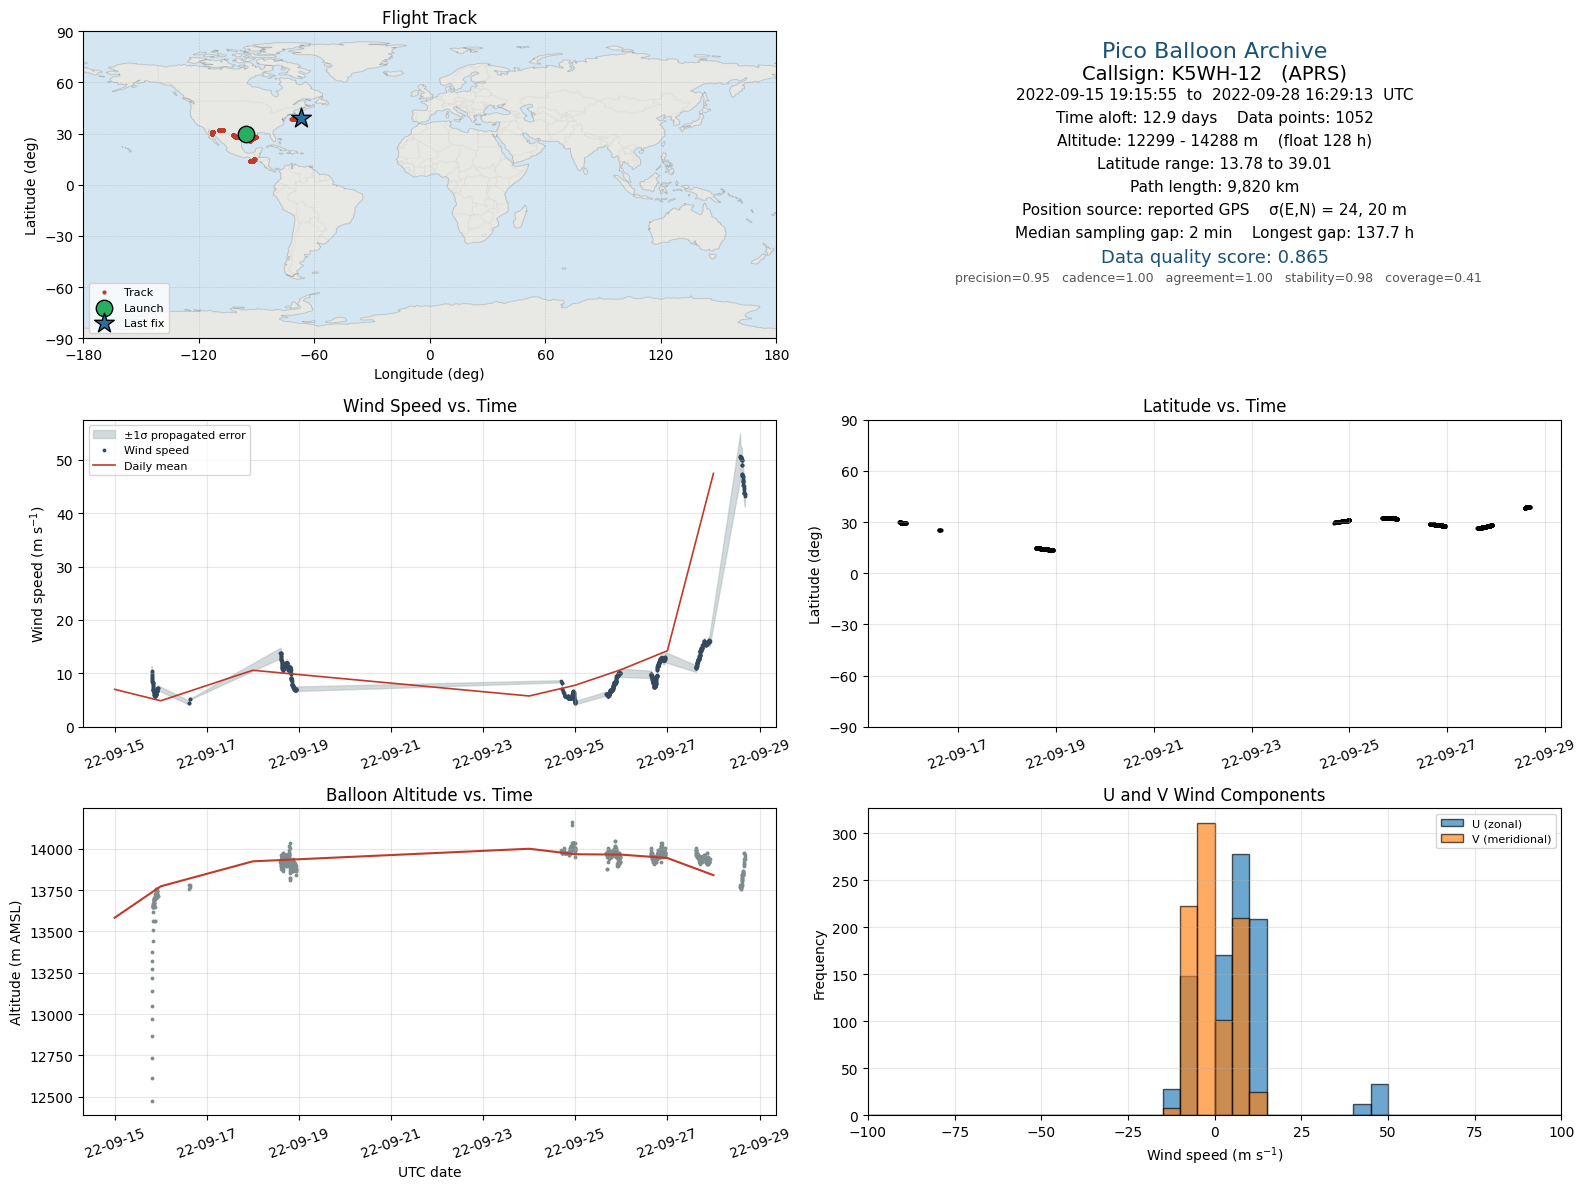Click the "12500" altitude axis tick label
The height and width of the screenshot is (1189, 1587).
pos(53,1098)
